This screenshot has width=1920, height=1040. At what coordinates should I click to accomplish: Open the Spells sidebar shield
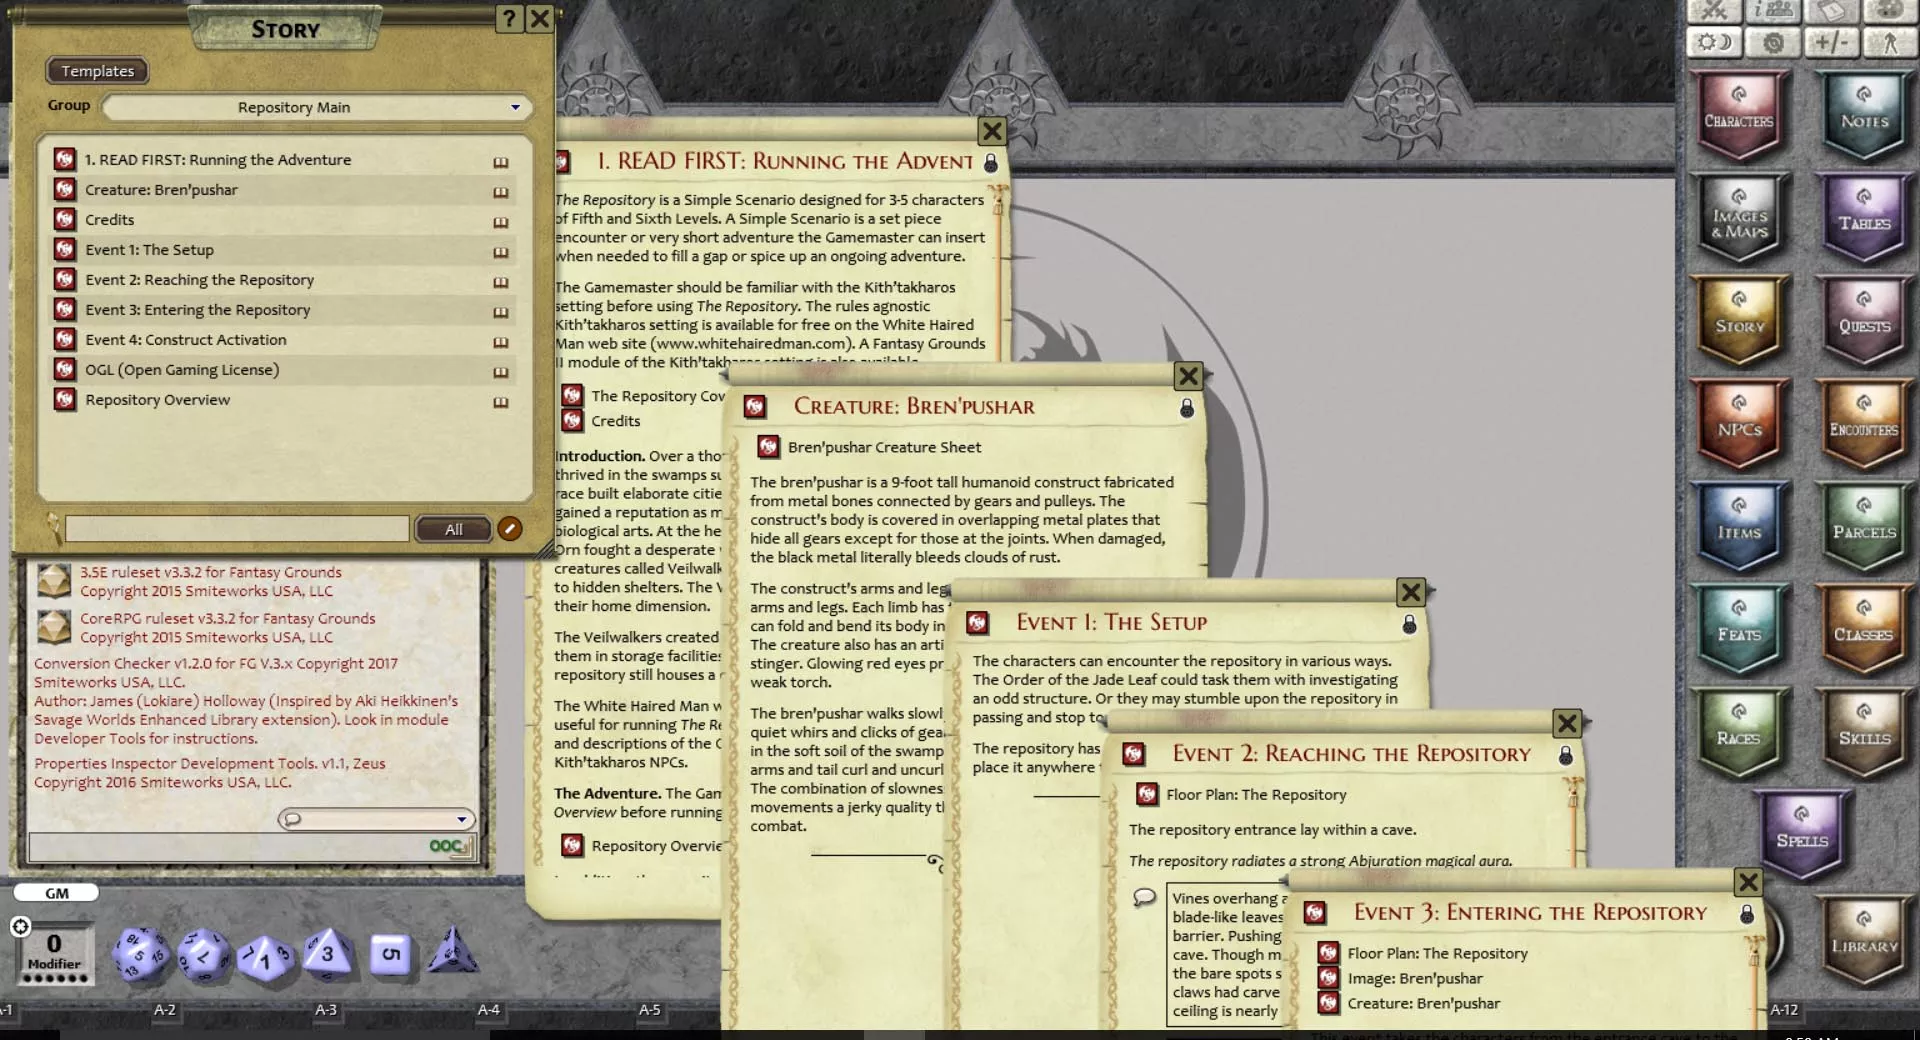(x=1802, y=836)
